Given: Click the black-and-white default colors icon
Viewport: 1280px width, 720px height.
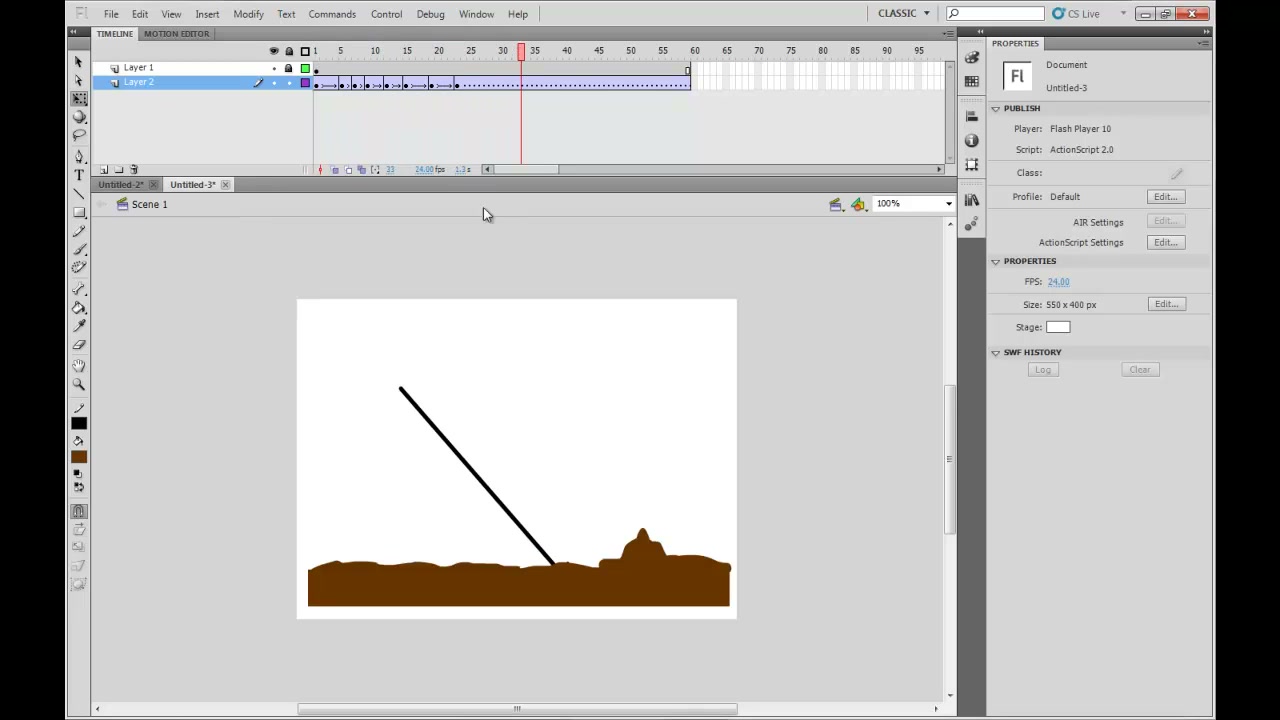Looking at the screenshot, I should [79, 474].
